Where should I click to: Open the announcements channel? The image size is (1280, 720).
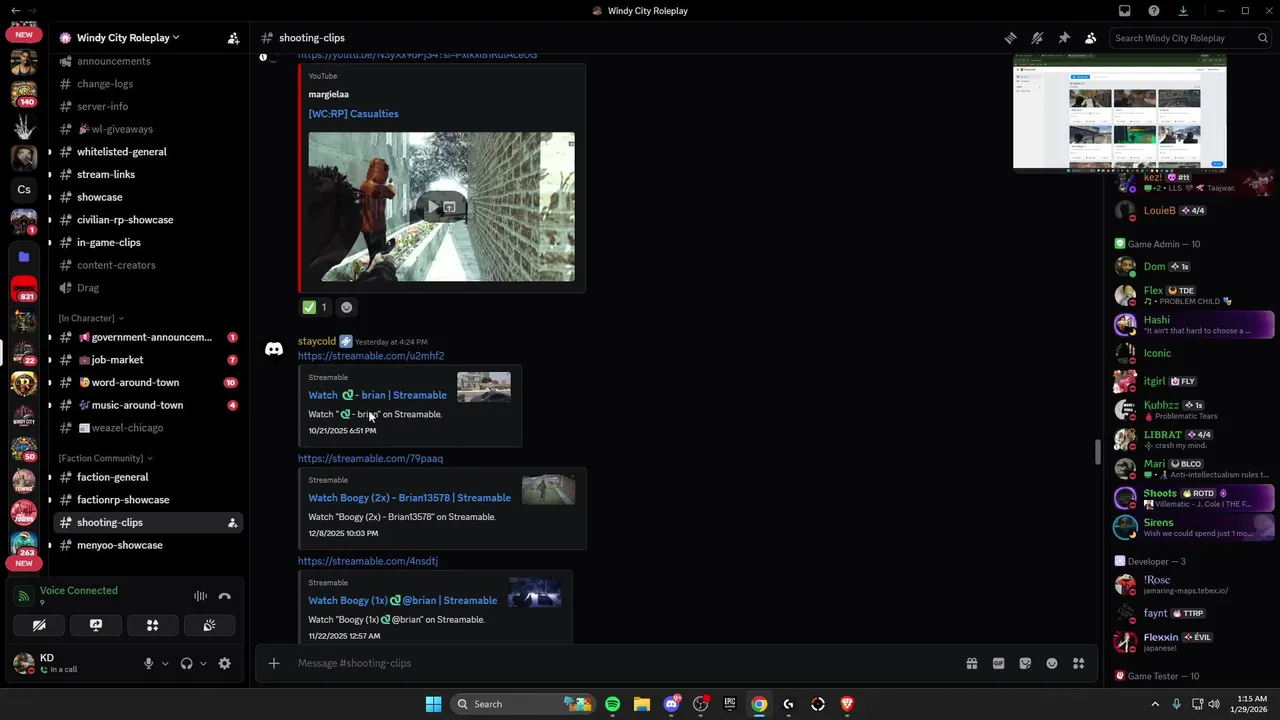[114, 61]
